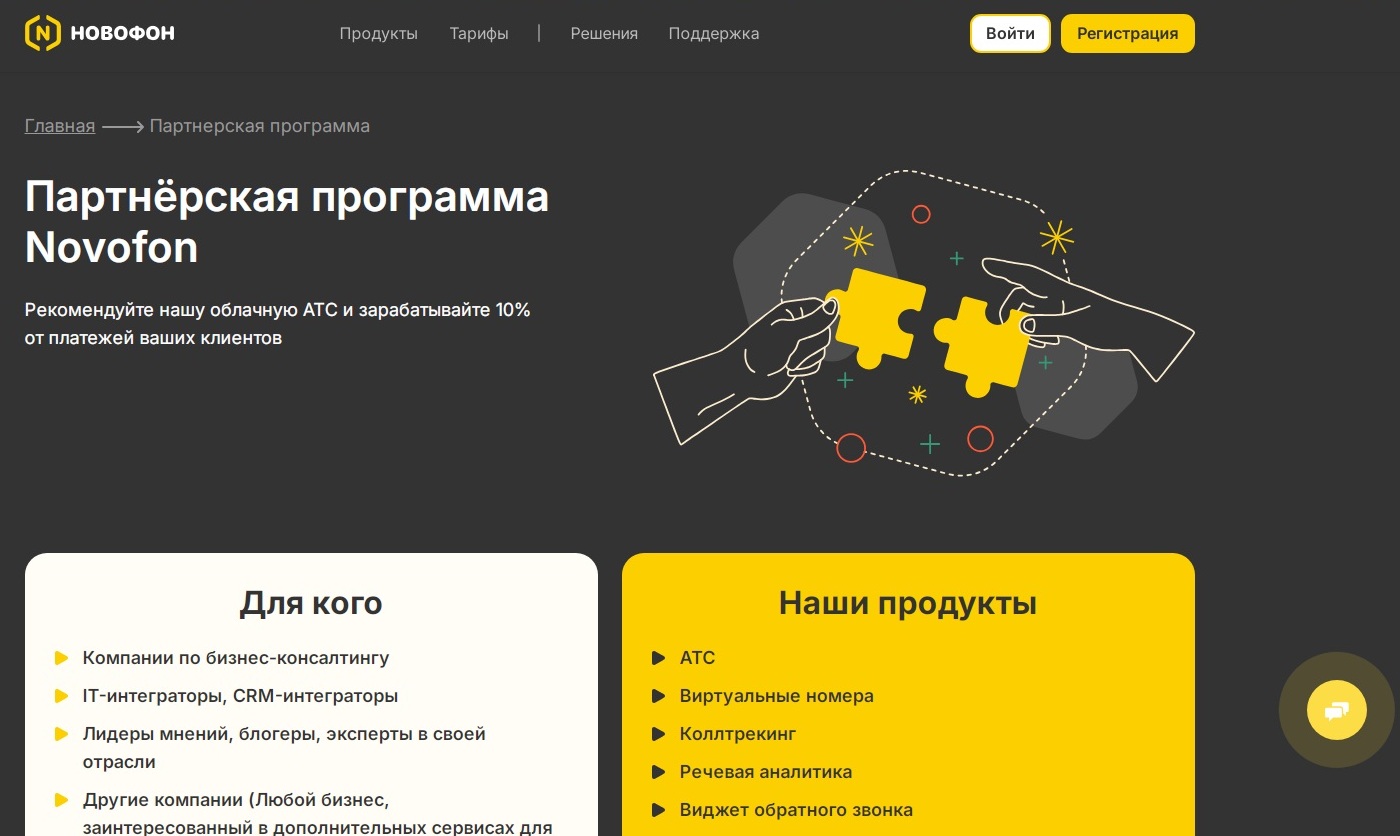Screen dimensions: 1400x836
Task: Click the Регистрация button
Action: click(x=1127, y=33)
